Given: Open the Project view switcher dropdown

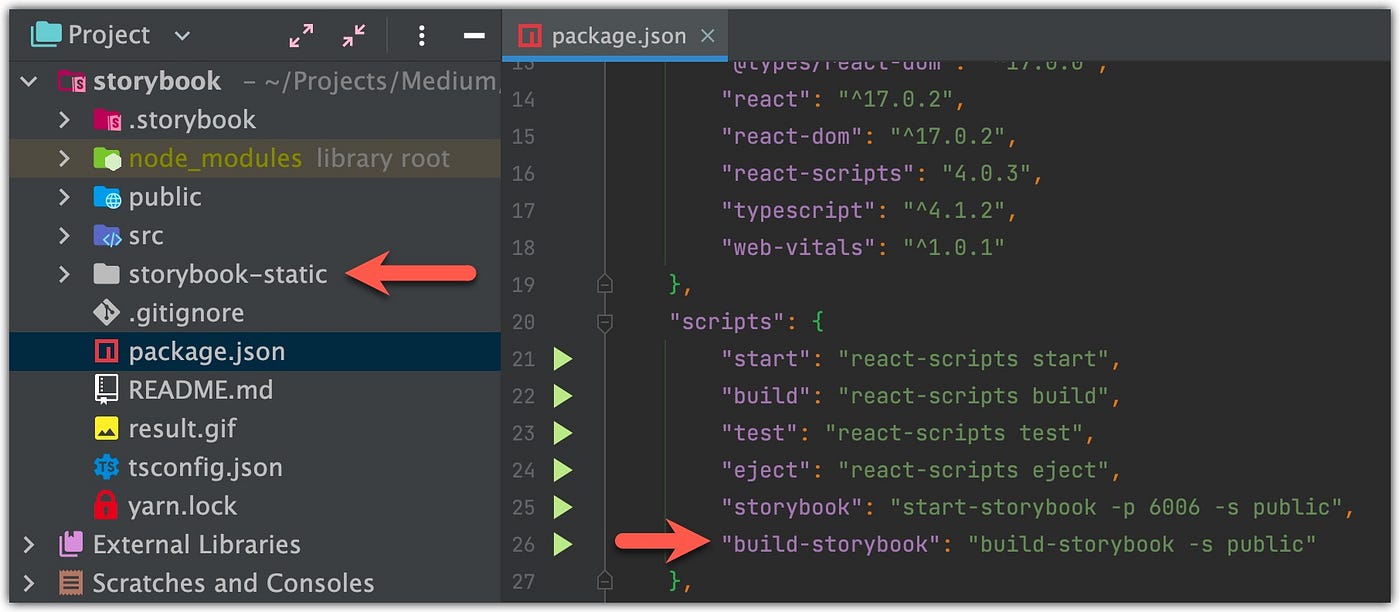Looking at the screenshot, I should (x=181, y=34).
